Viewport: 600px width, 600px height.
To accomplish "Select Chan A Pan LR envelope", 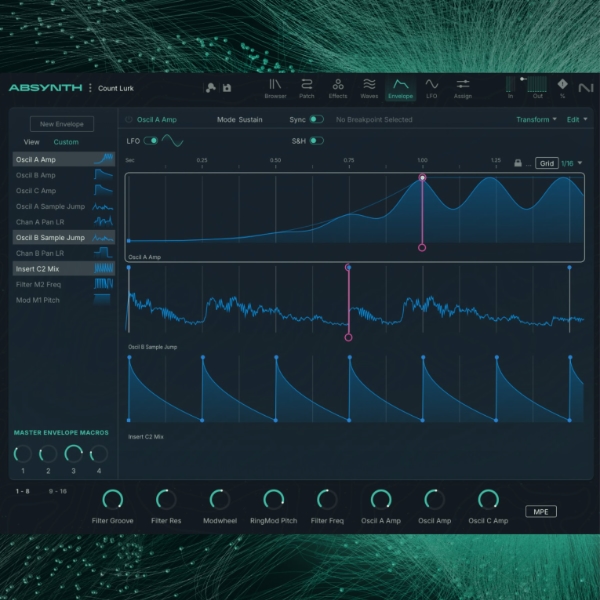I will tap(64, 222).
